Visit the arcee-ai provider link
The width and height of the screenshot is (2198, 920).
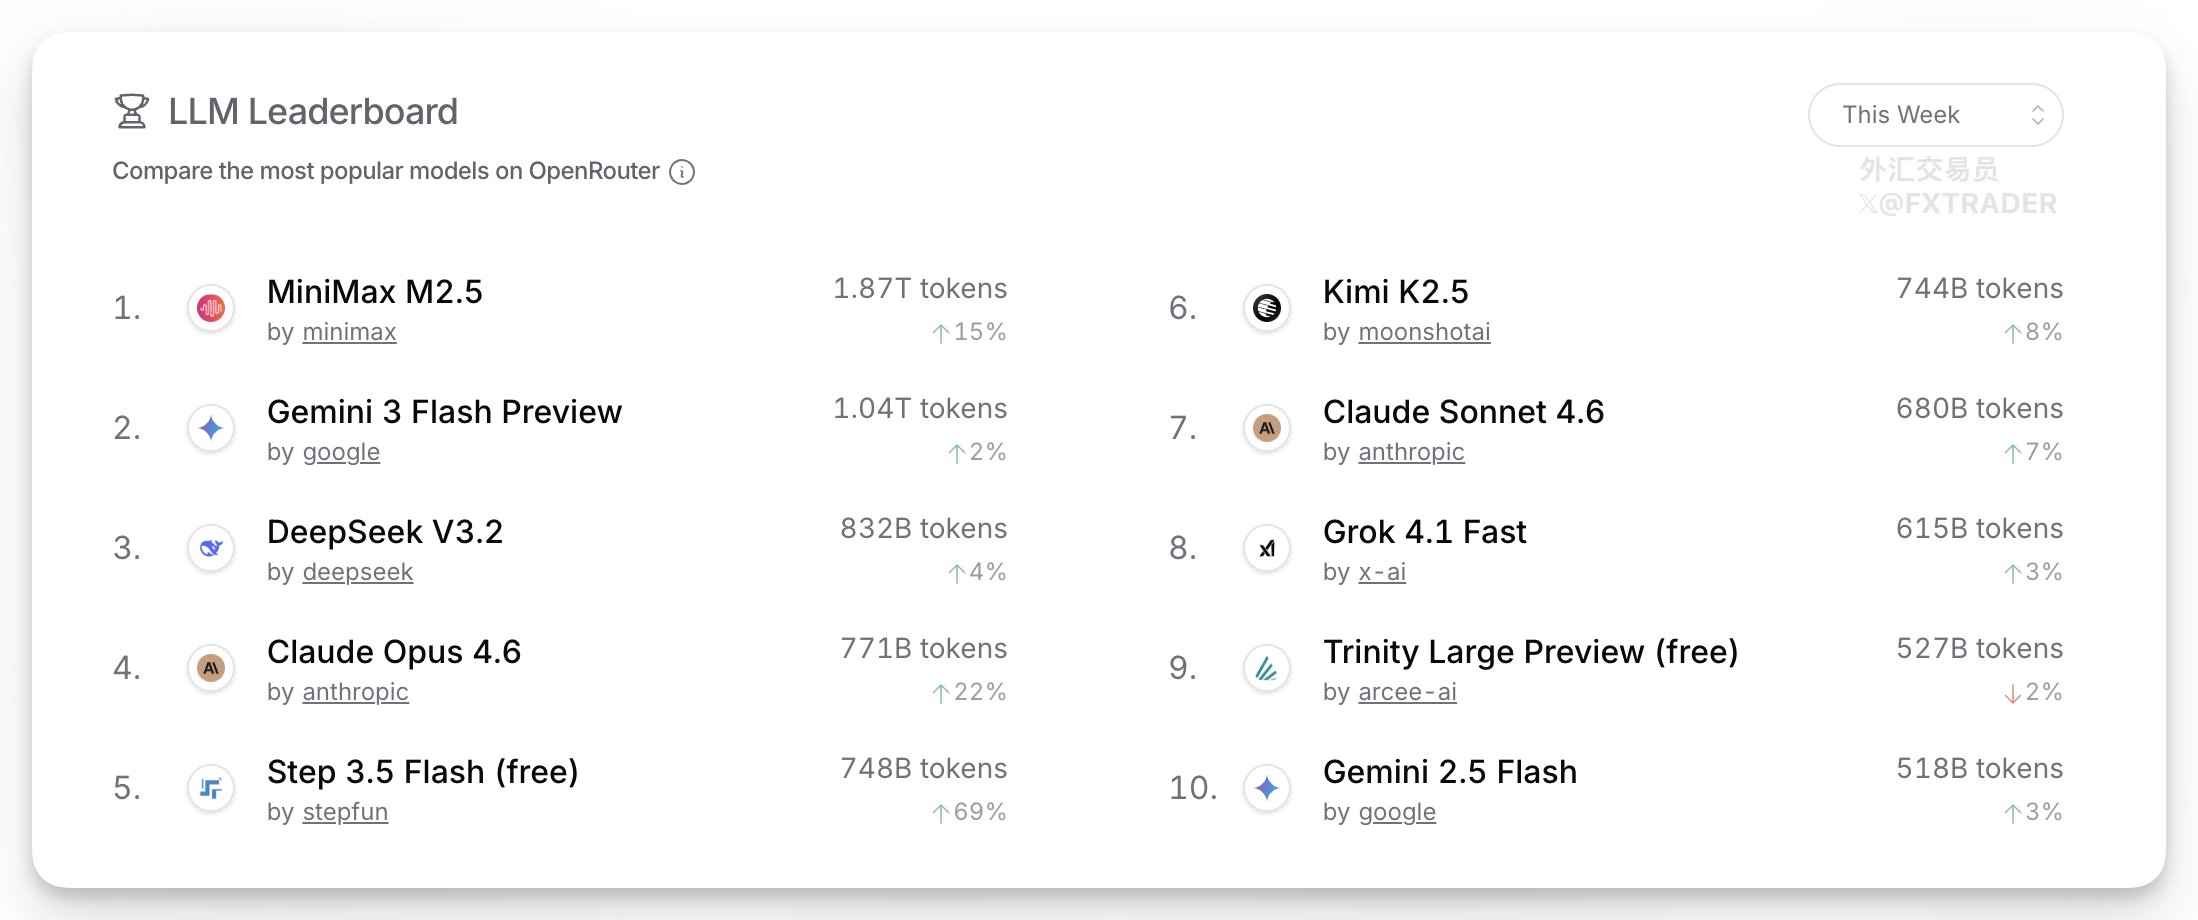[1407, 692]
